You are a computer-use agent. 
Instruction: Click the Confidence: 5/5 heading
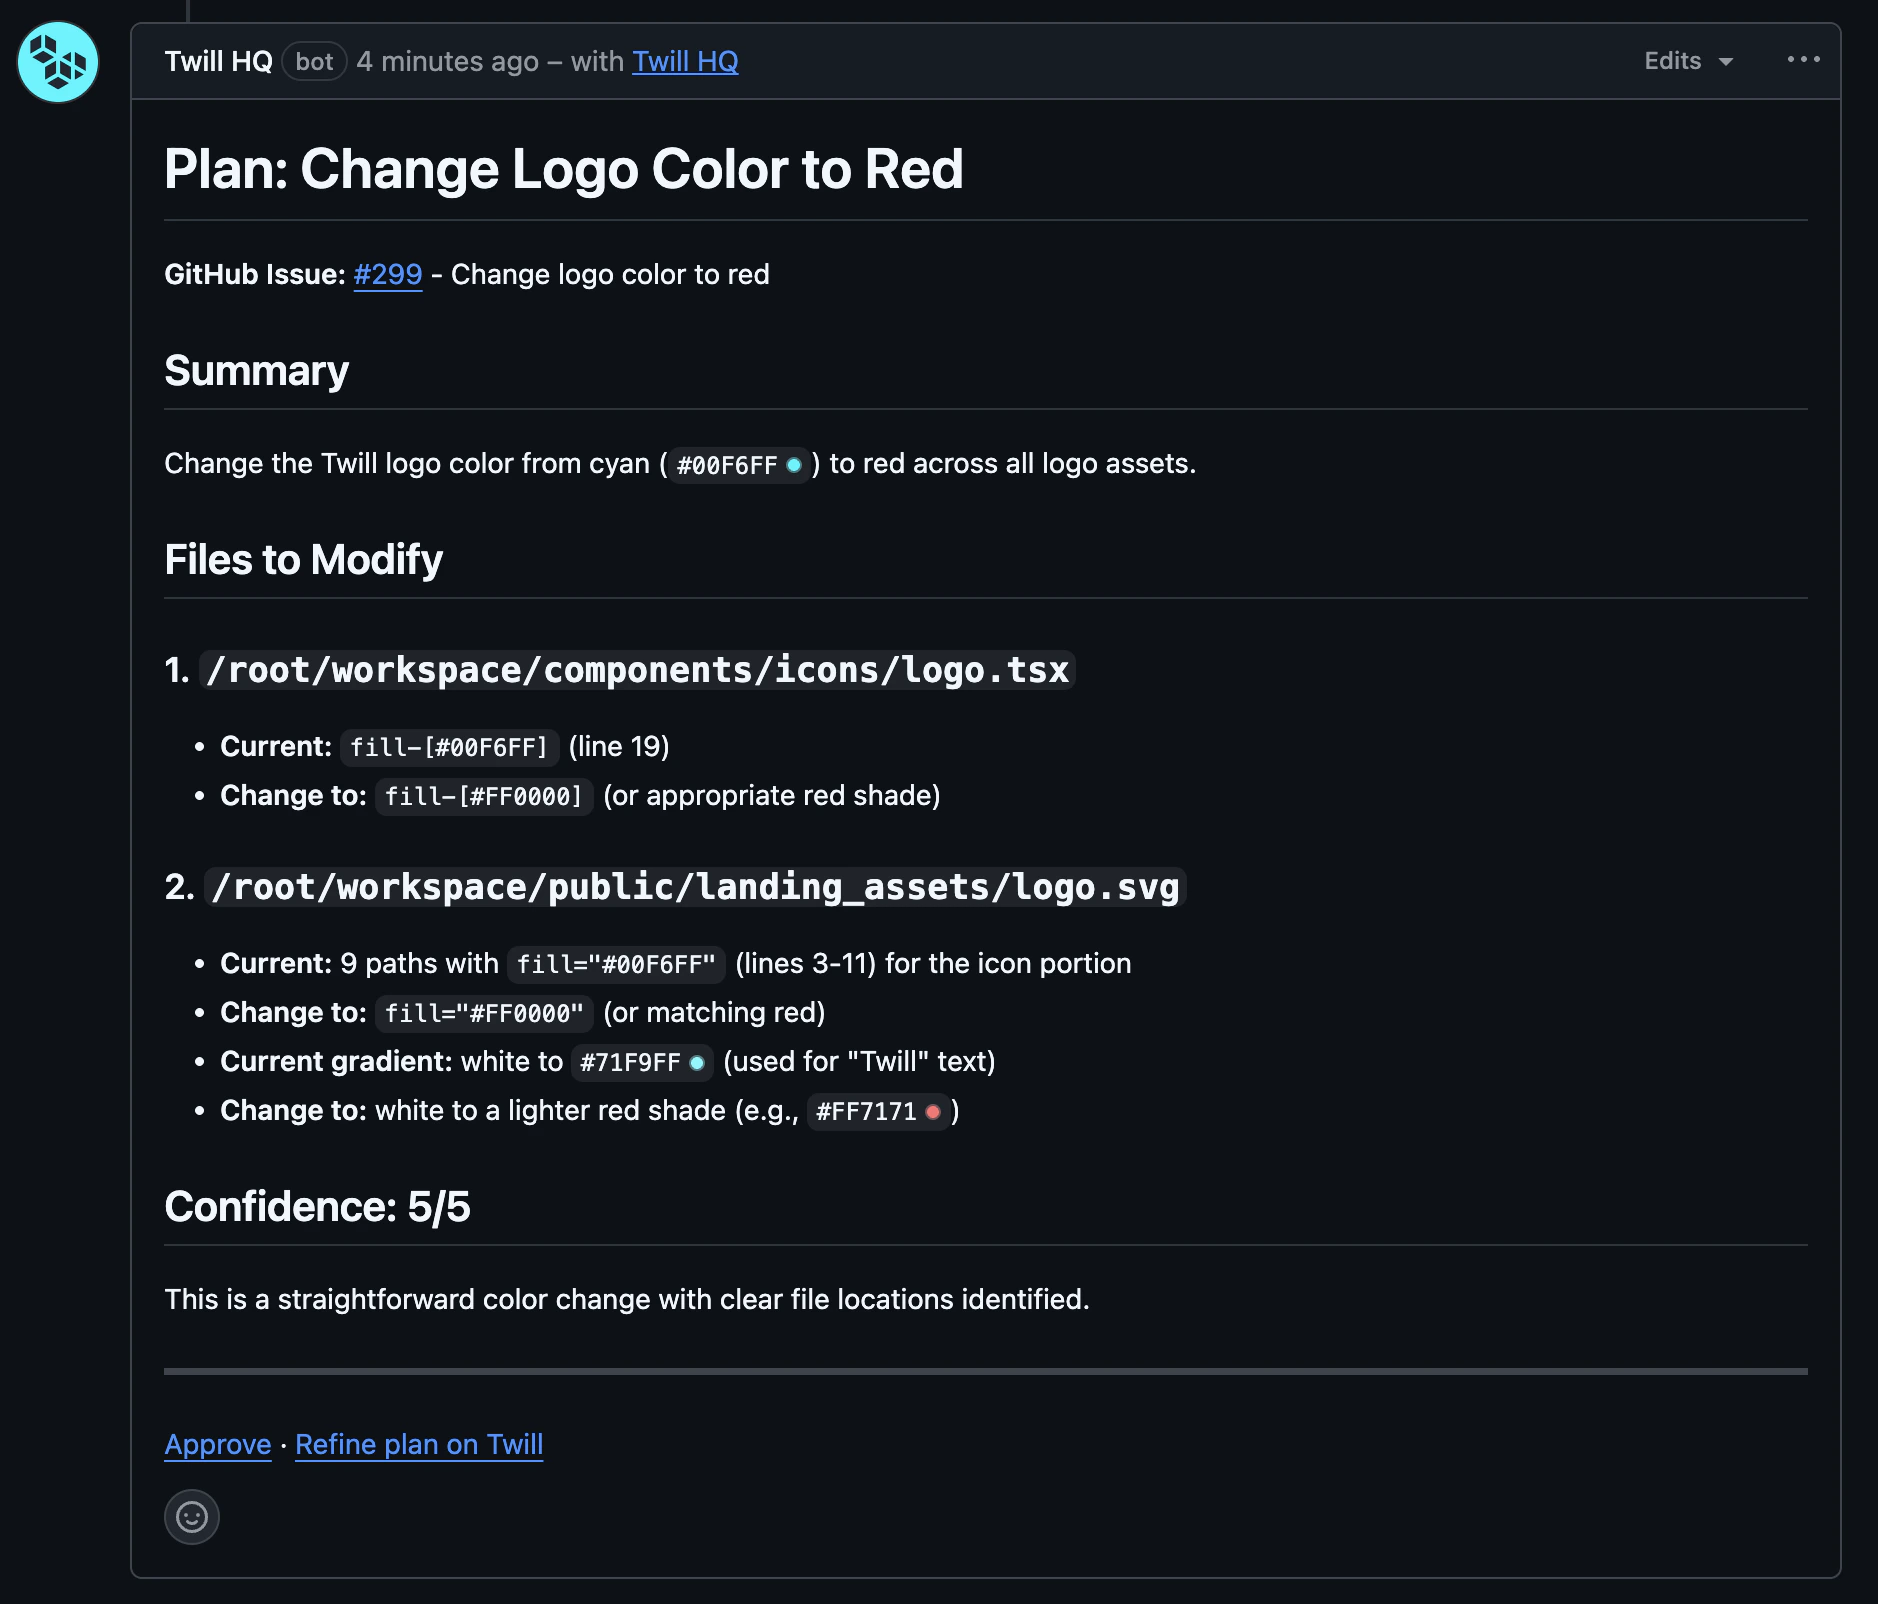click(x=317, y=1207)
